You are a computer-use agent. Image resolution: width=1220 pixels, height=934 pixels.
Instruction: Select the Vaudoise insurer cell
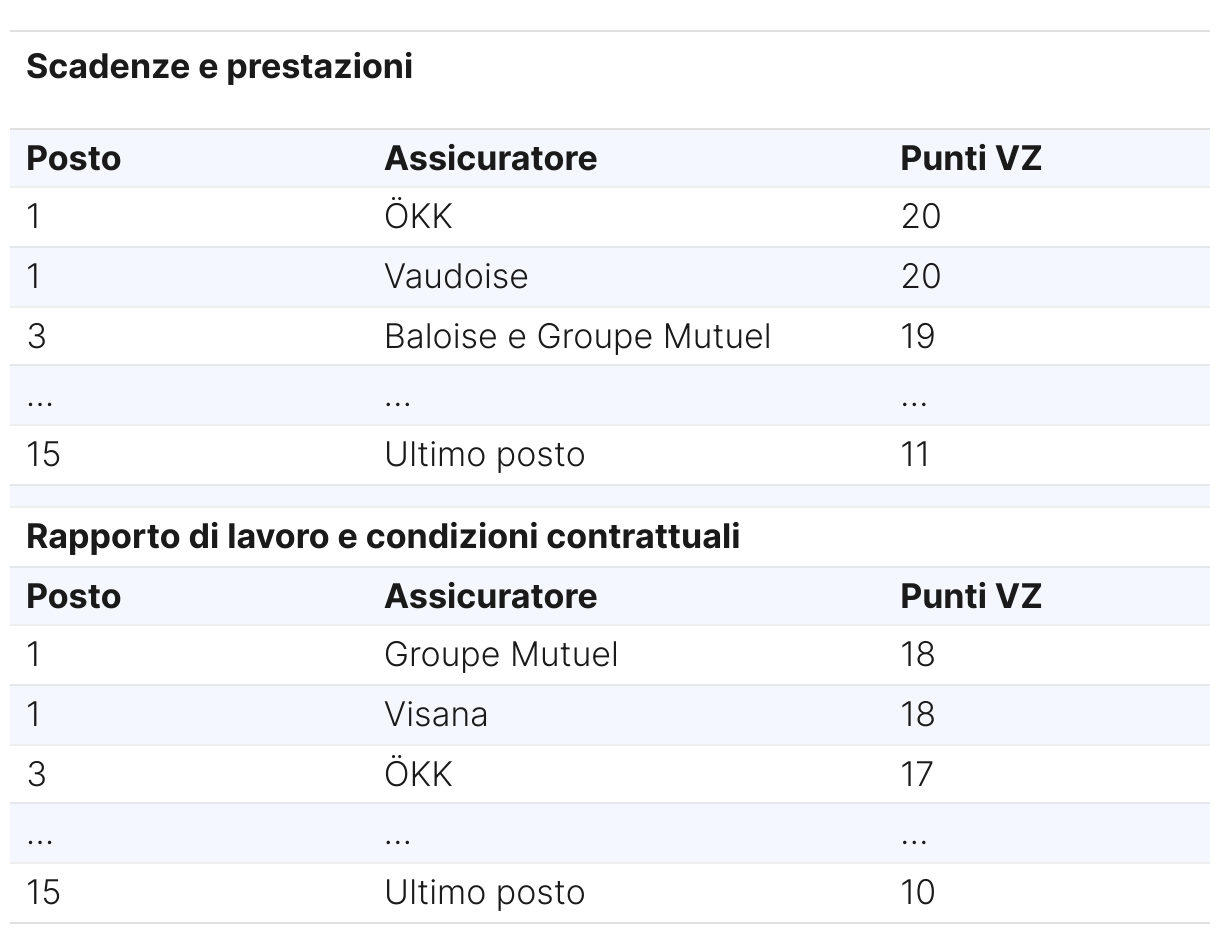point(456,276)
